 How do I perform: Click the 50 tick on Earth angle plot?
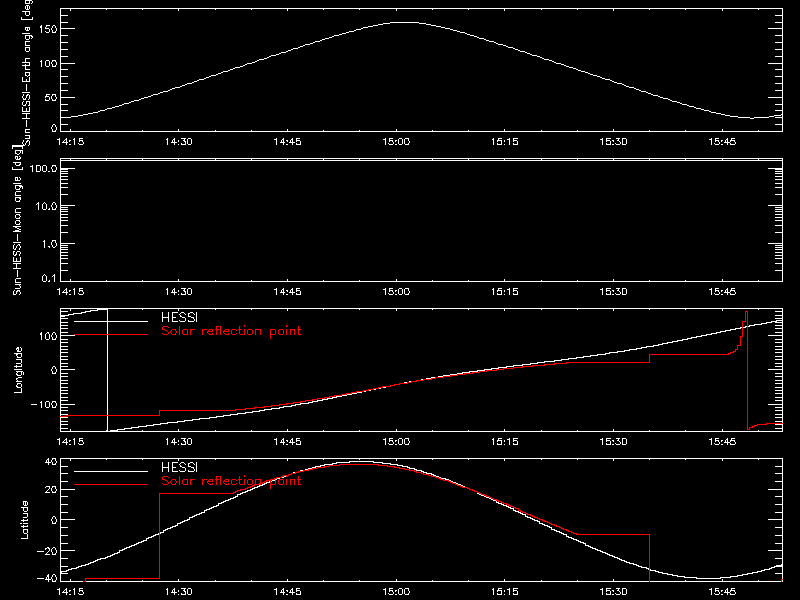pos(51,97)
